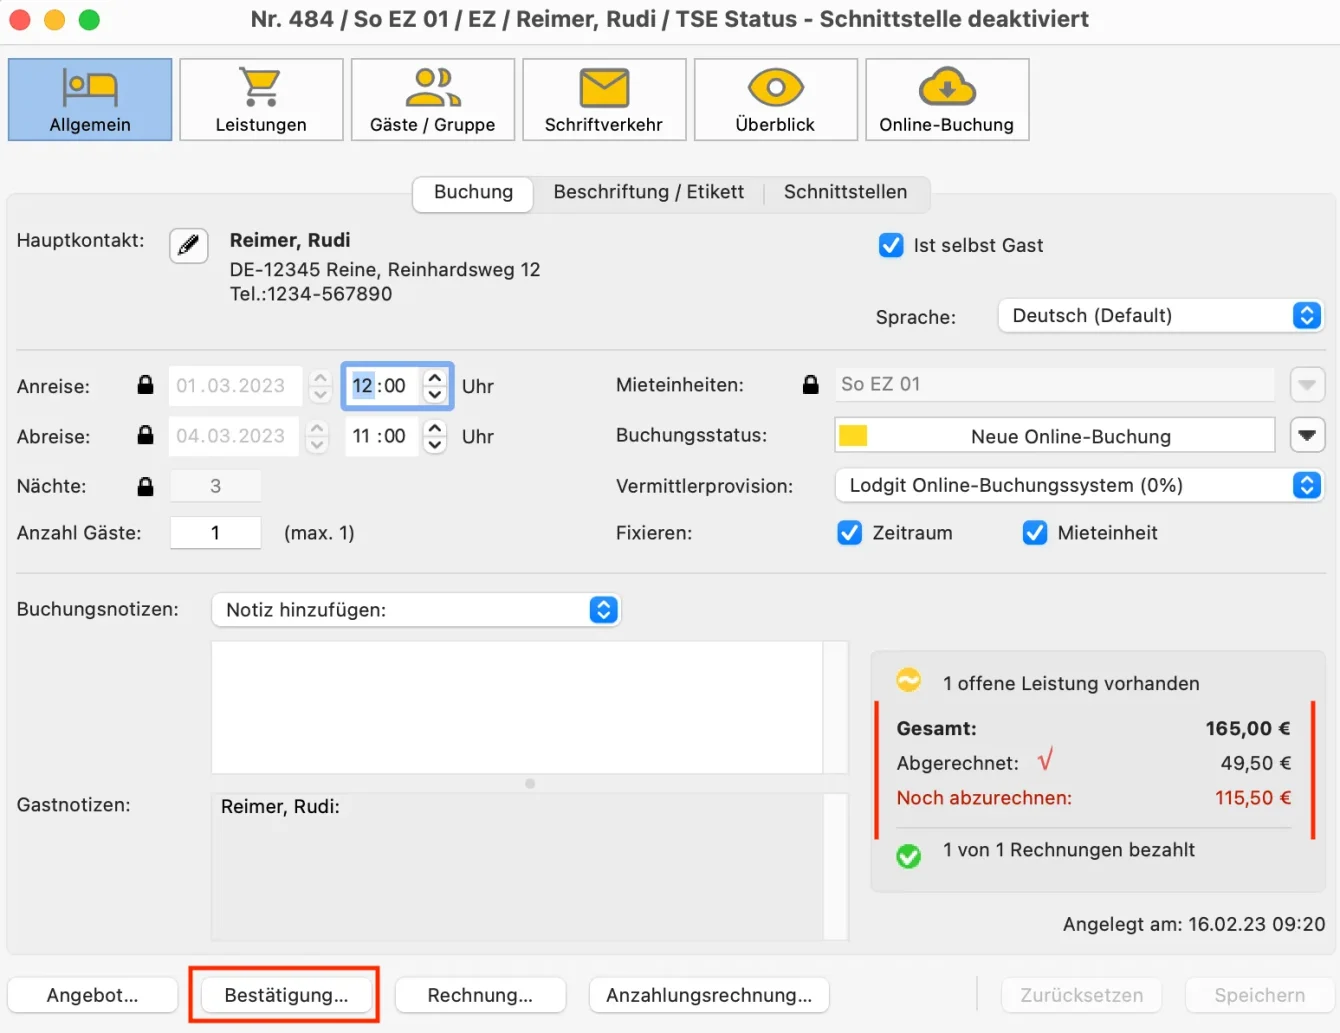Uncheck Fixieren Mieteinheit checkbox
This screenshot has height=1033, width=1340.
[x=1035, y=533]
